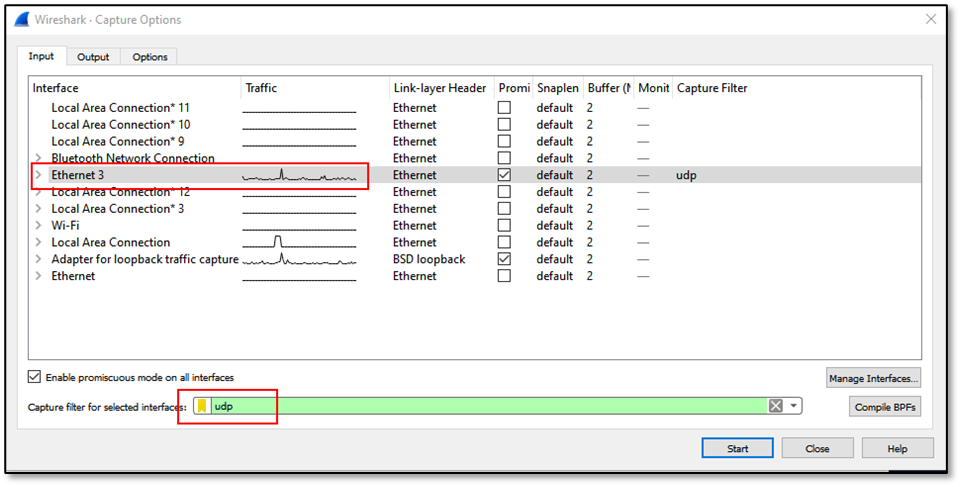Select Local Area Connection* 11 interface name
Viewport: 961px width, 487px height.
[121, 108]
